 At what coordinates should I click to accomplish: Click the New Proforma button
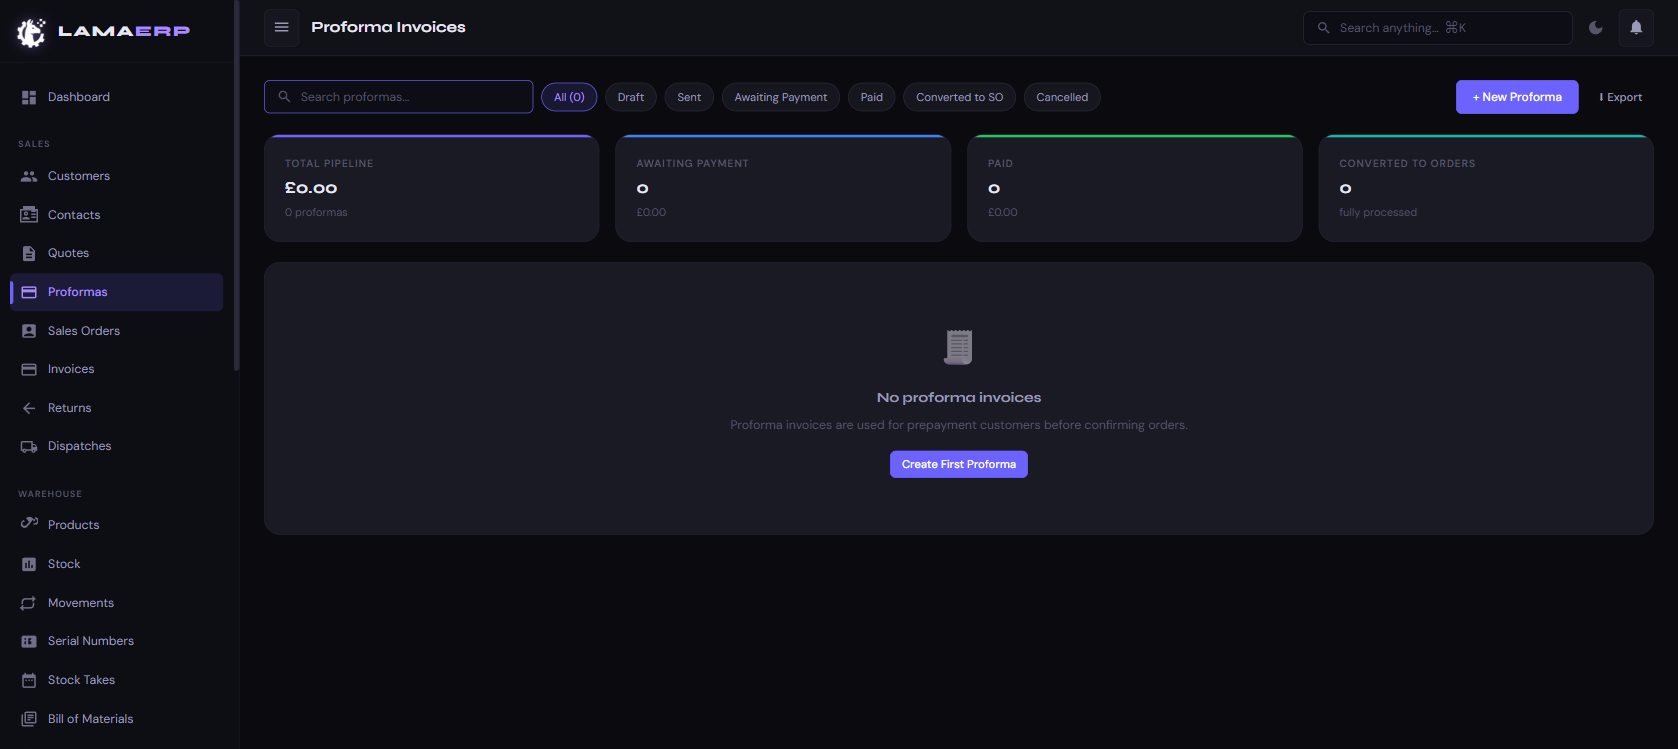pyautogui.click(x=1516, y=97)
